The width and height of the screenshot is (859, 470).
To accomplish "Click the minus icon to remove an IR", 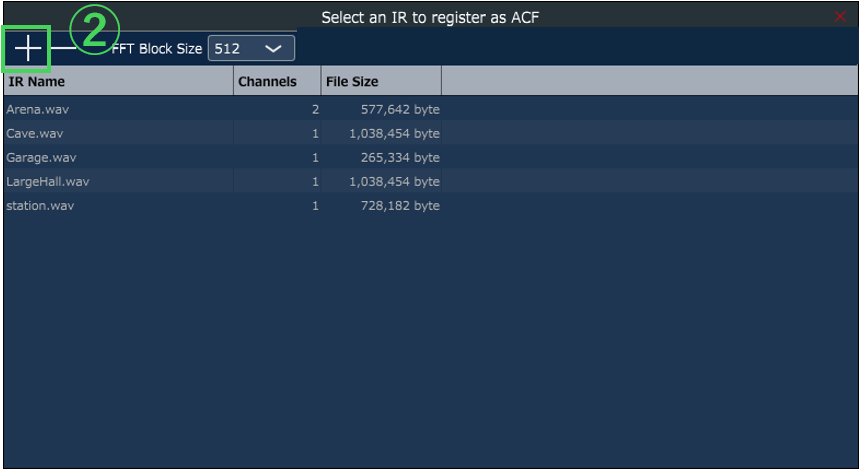I will [64, 48].
